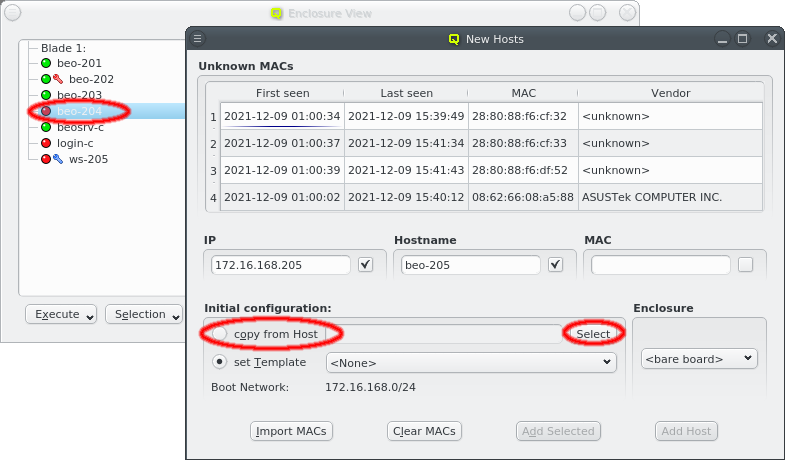
Task: Select login-c in the enclosure tree
Action: click(x=75, y=143)
